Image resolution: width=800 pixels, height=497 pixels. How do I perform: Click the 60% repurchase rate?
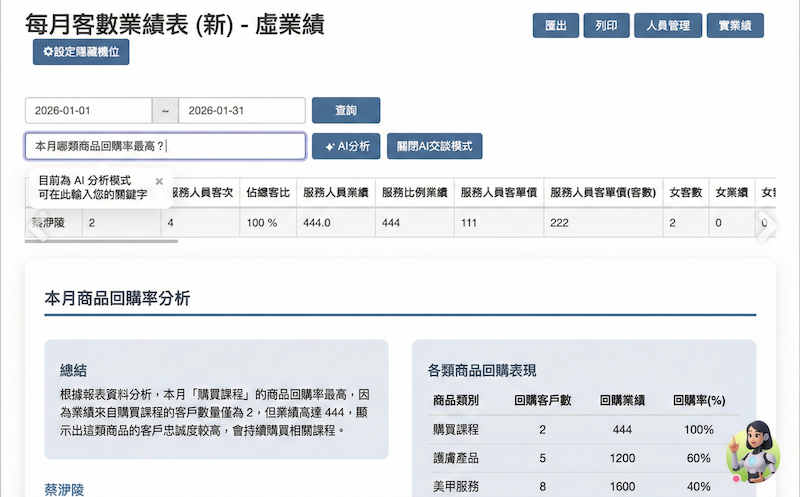pos(699,458)
